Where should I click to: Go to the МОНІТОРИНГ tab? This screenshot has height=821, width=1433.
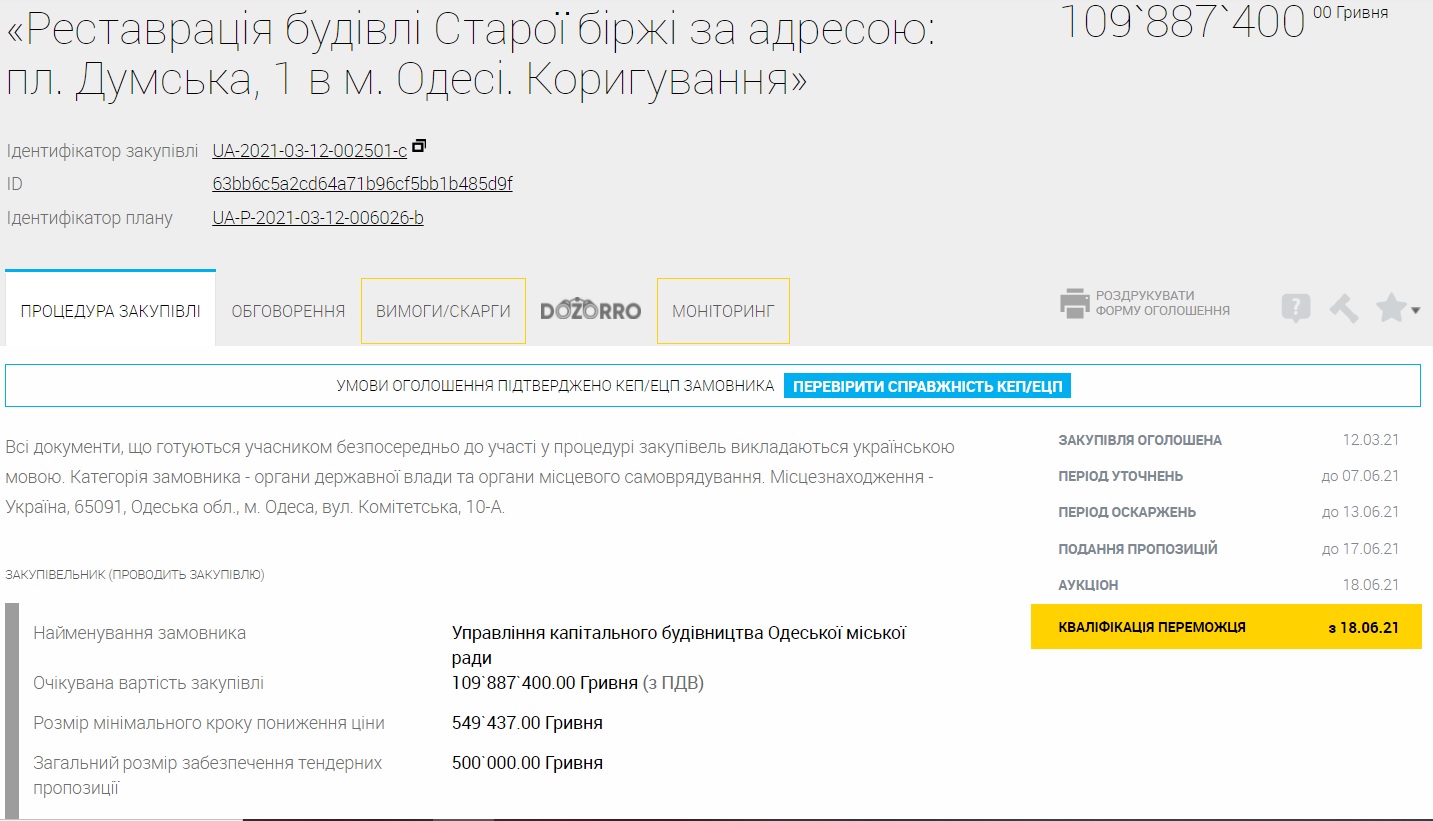coord(723,311)
